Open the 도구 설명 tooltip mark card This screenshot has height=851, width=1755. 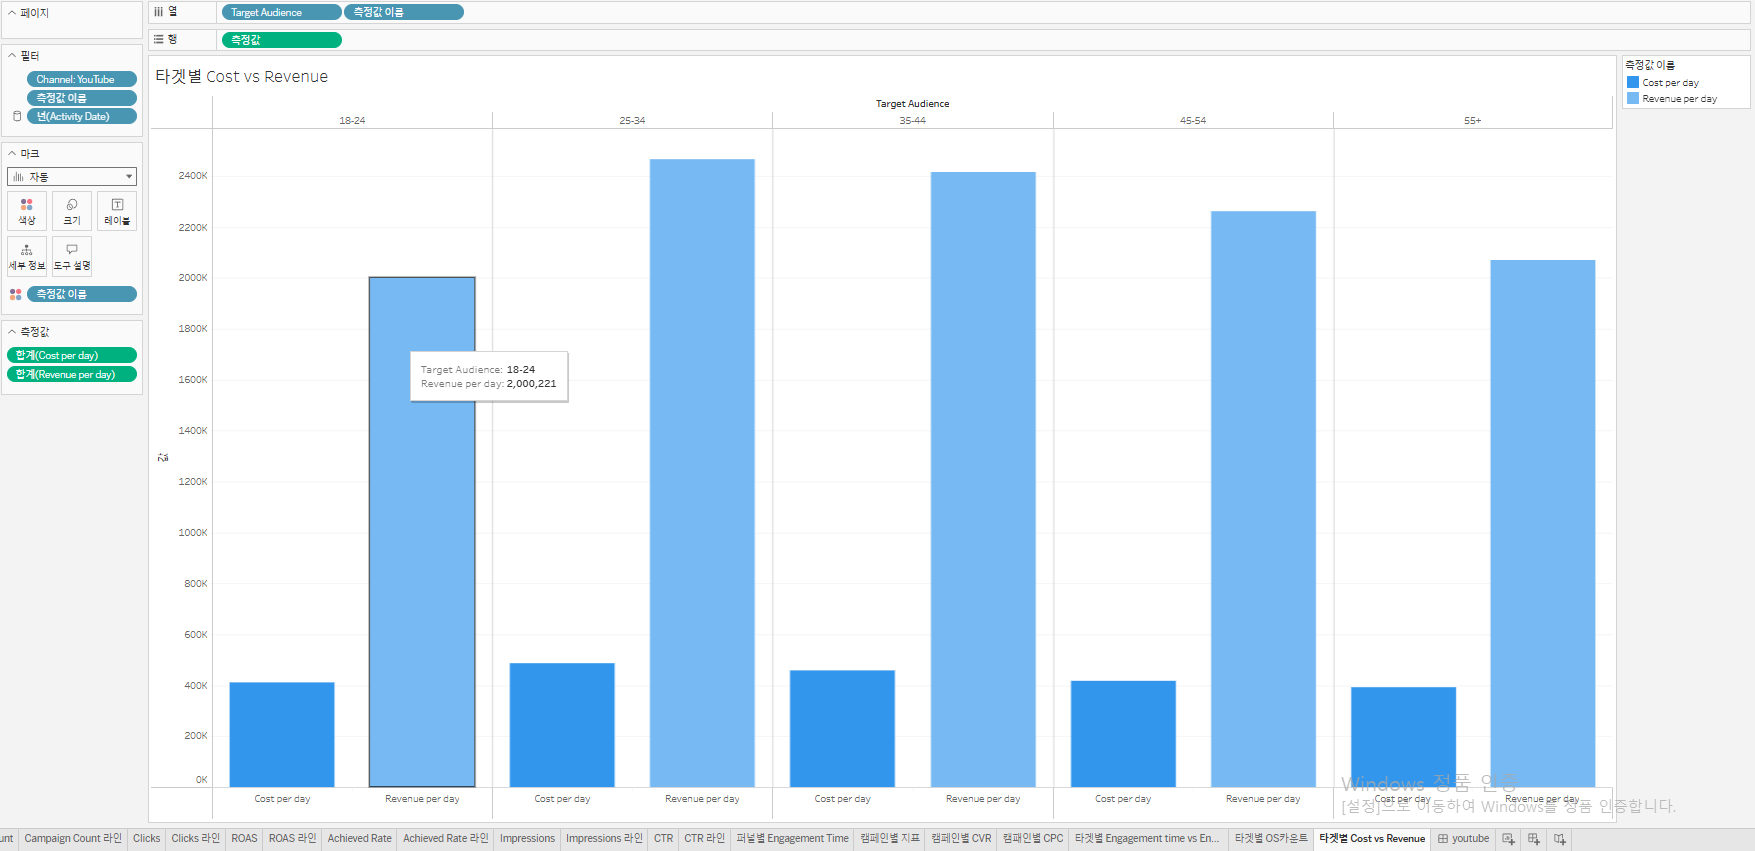point(72,256)
